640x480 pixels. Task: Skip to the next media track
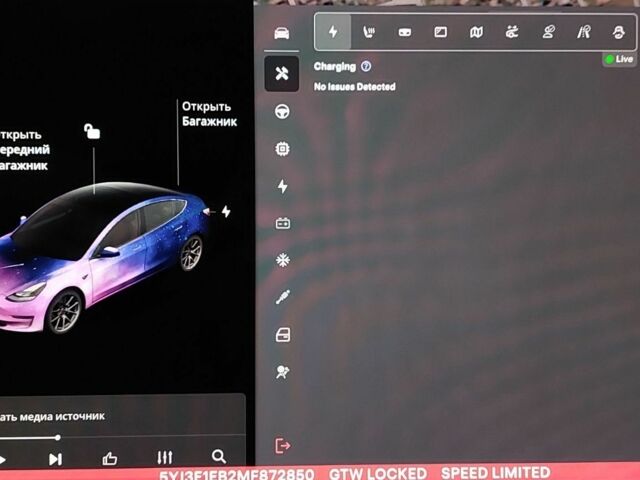point(55,459)
